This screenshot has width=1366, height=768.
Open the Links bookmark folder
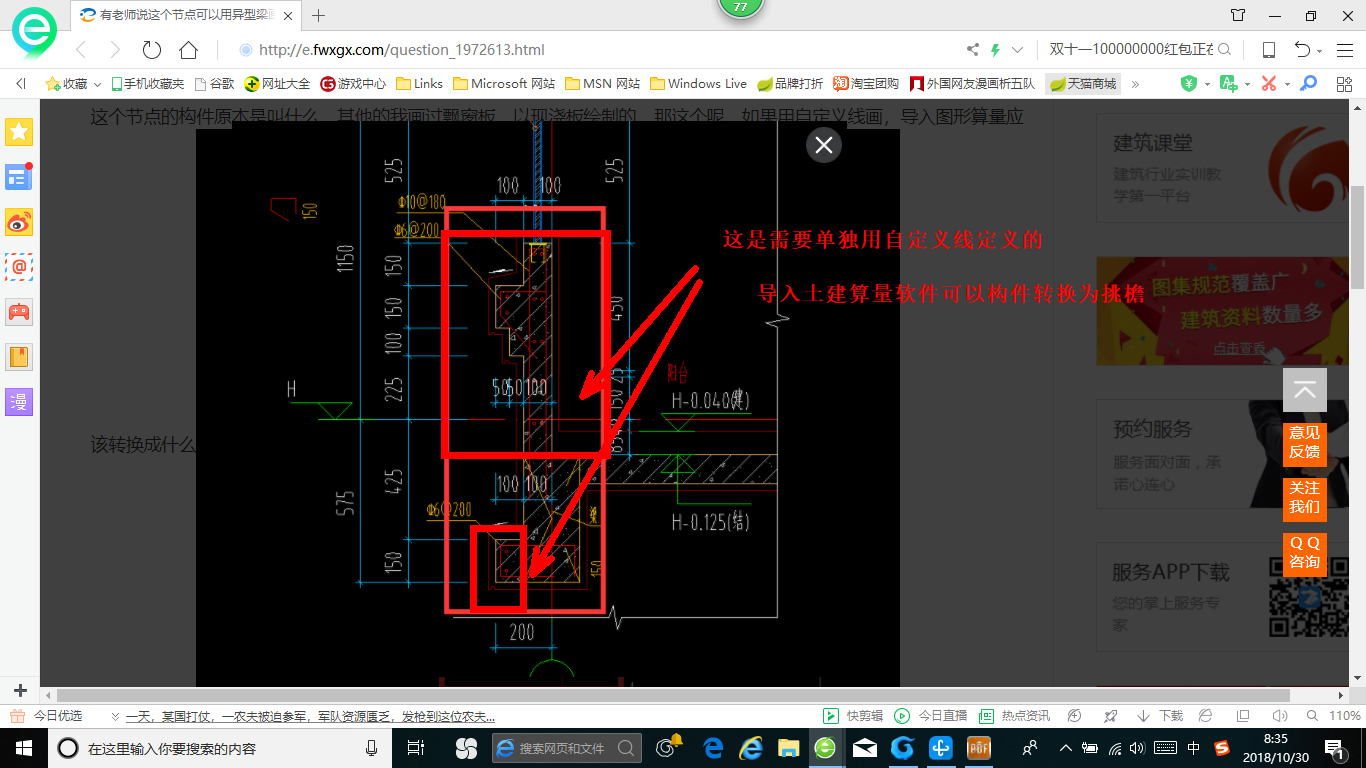click(419, 84)
